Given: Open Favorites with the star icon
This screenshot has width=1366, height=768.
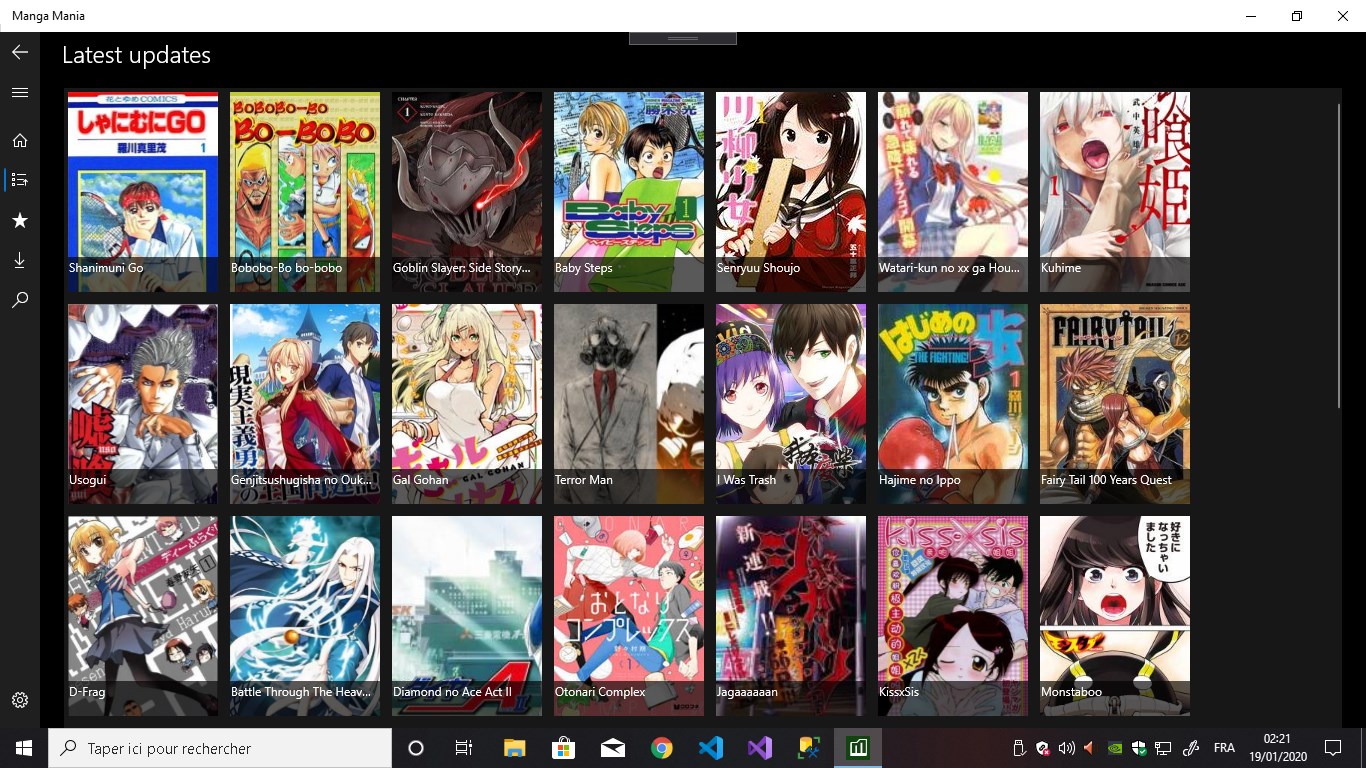Looking at the screenshot, I should (19, 220).
